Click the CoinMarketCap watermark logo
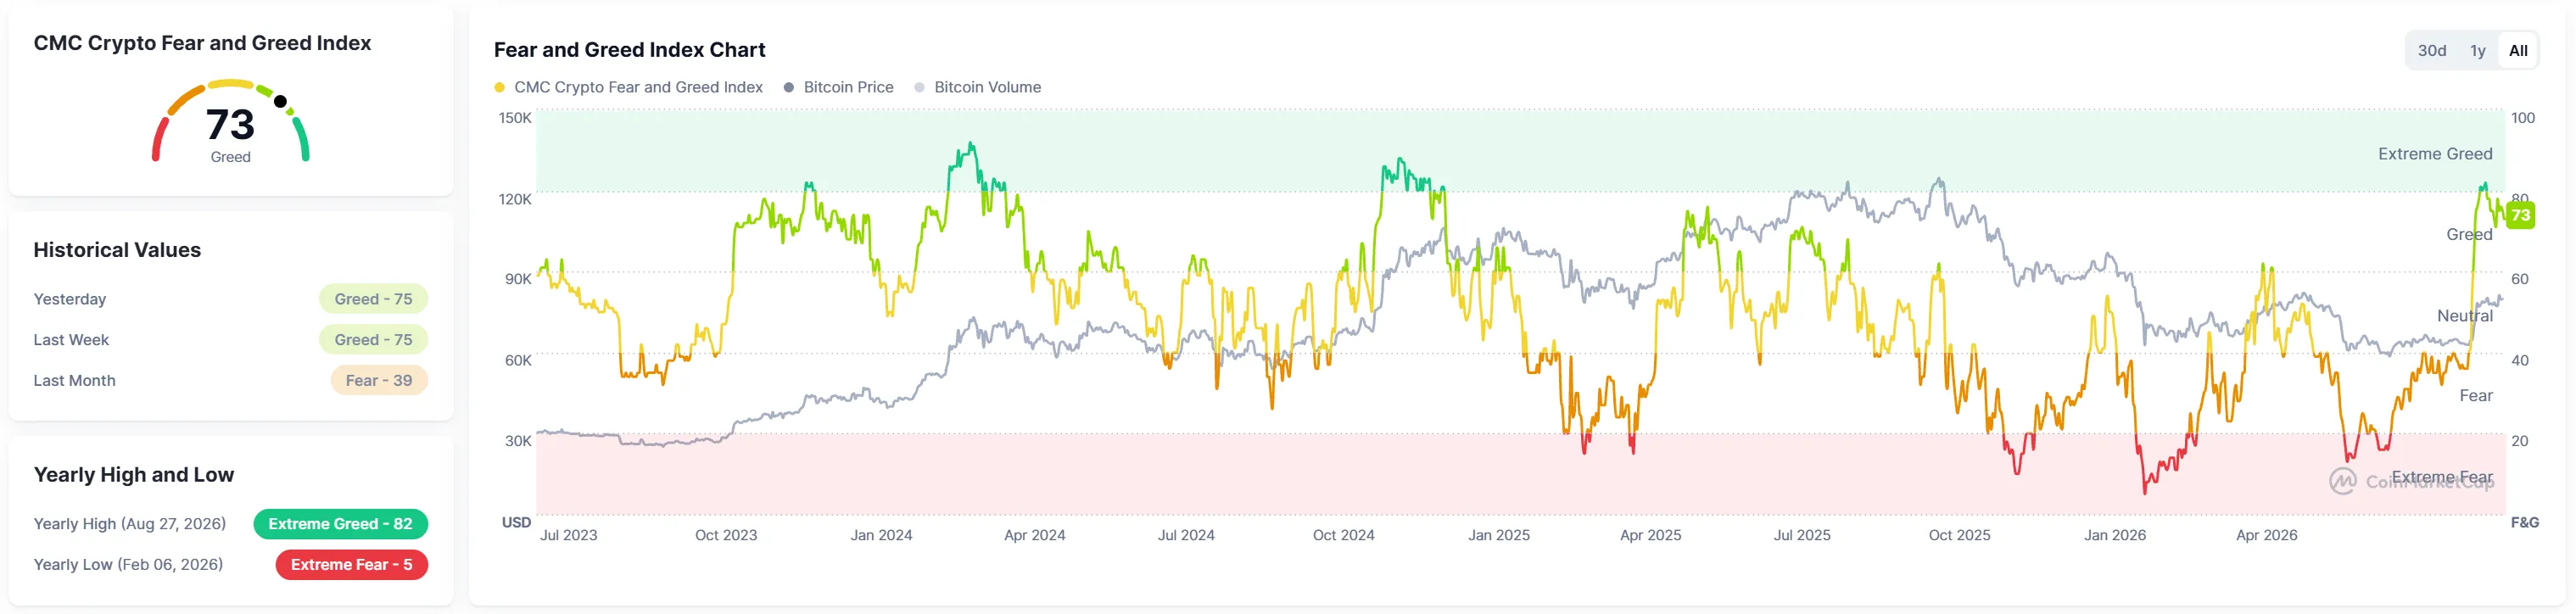 [2342, 481]
